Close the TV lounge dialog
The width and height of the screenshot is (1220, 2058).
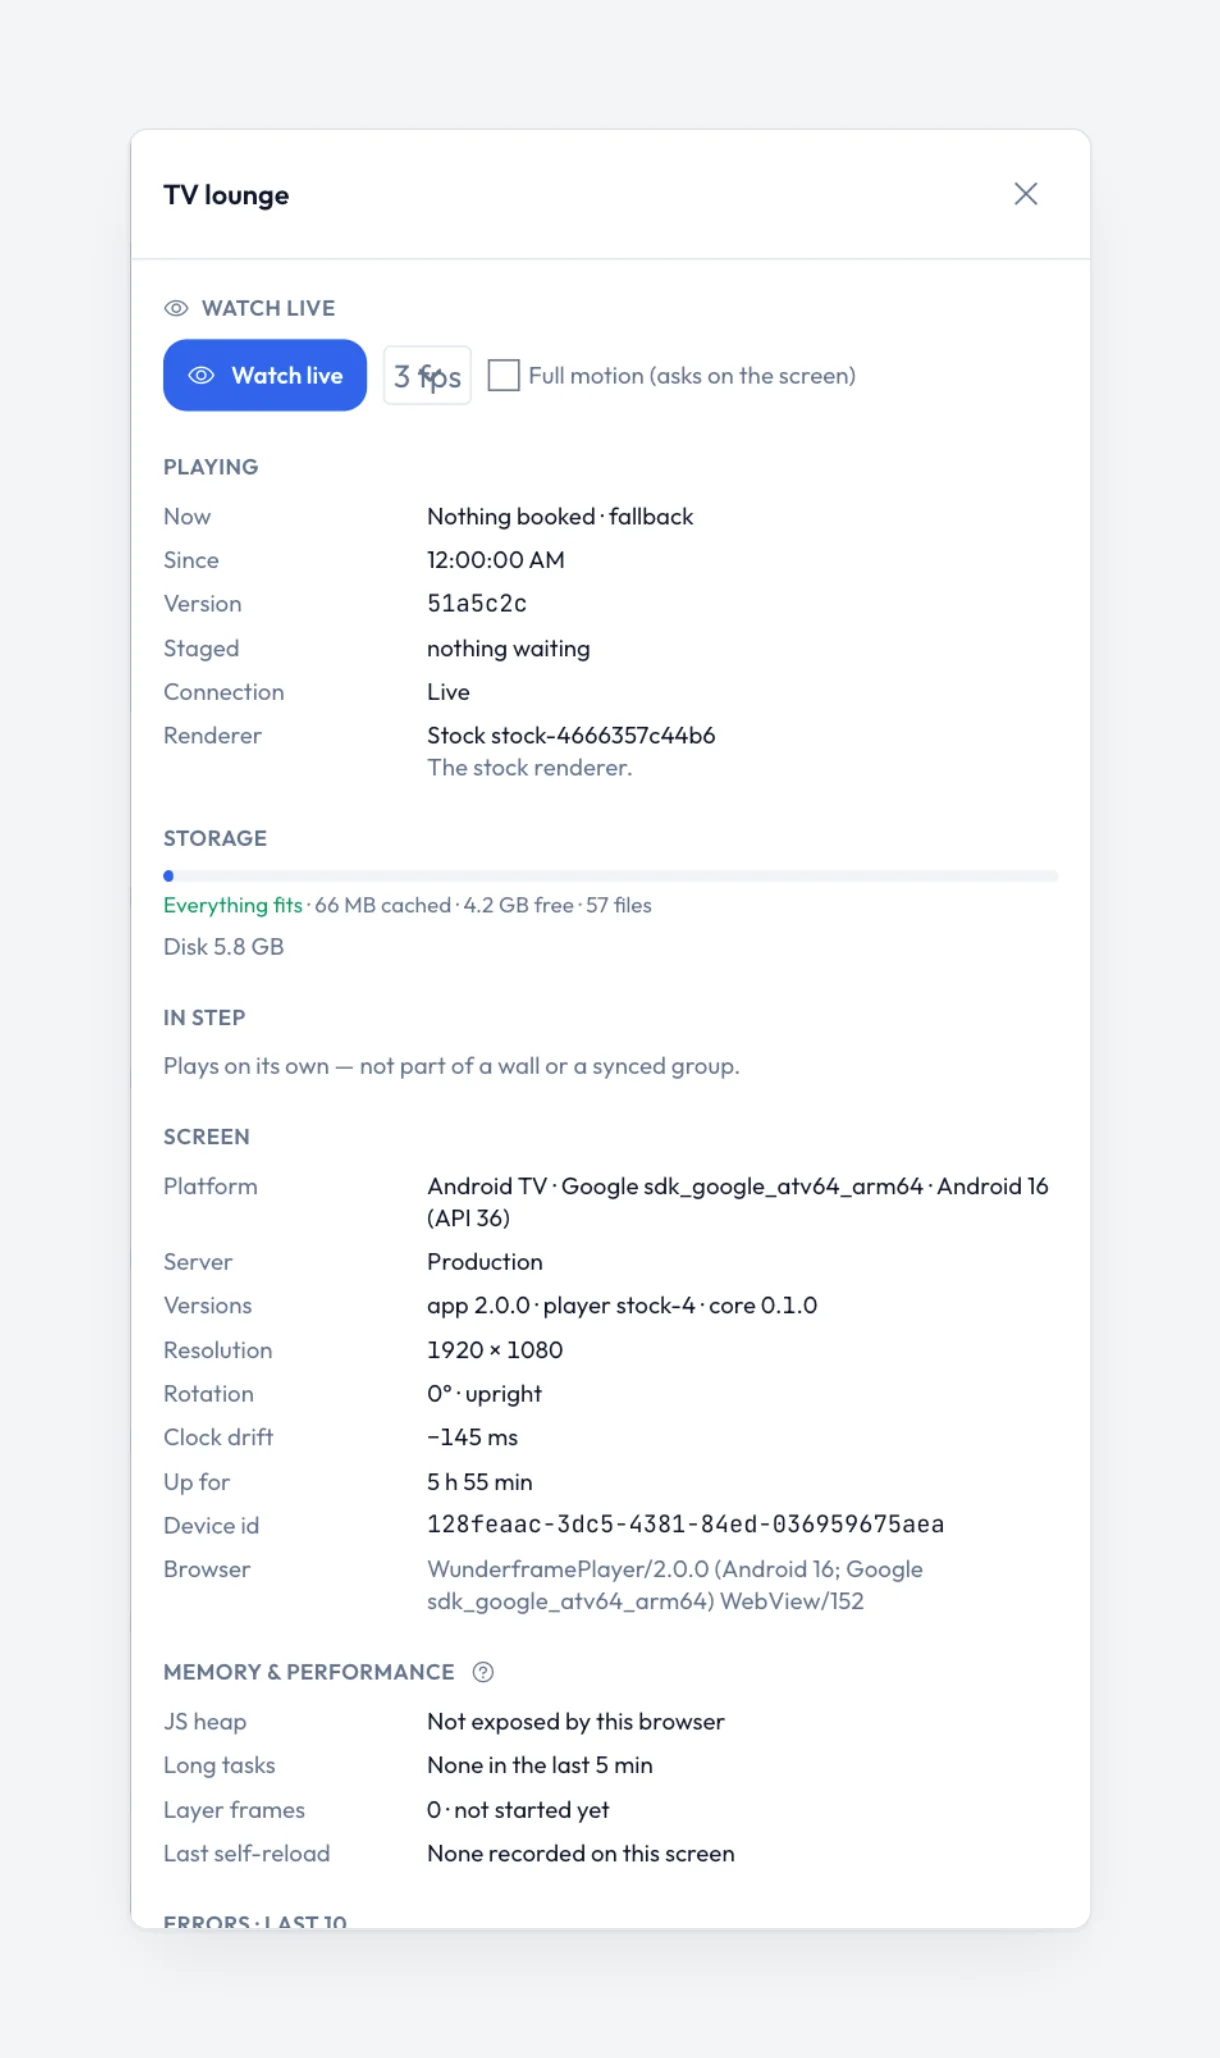(1026, 194)
